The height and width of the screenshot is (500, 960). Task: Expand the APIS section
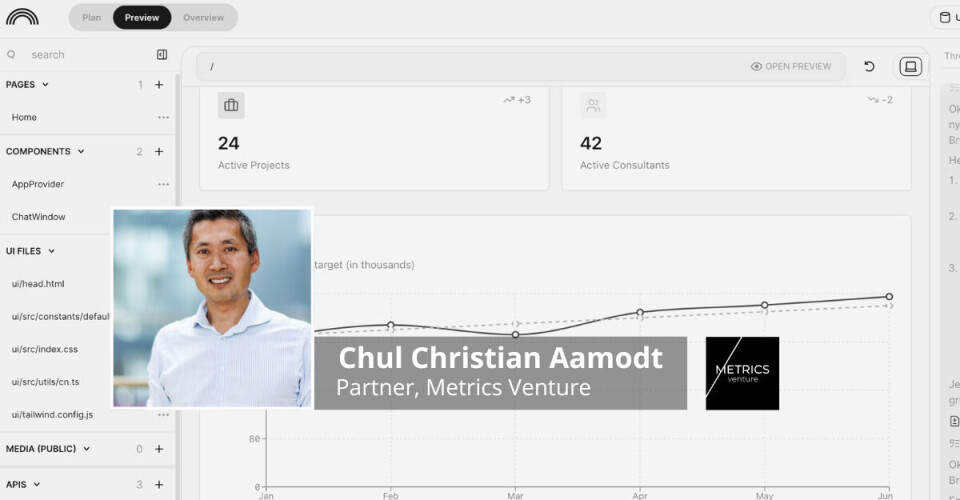click(x=37, y=485)
